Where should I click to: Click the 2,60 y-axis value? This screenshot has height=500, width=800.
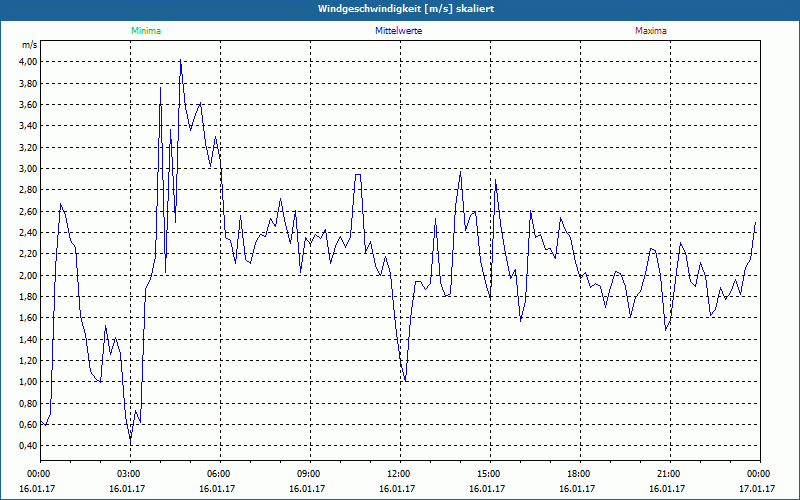(x=30, y=211)
